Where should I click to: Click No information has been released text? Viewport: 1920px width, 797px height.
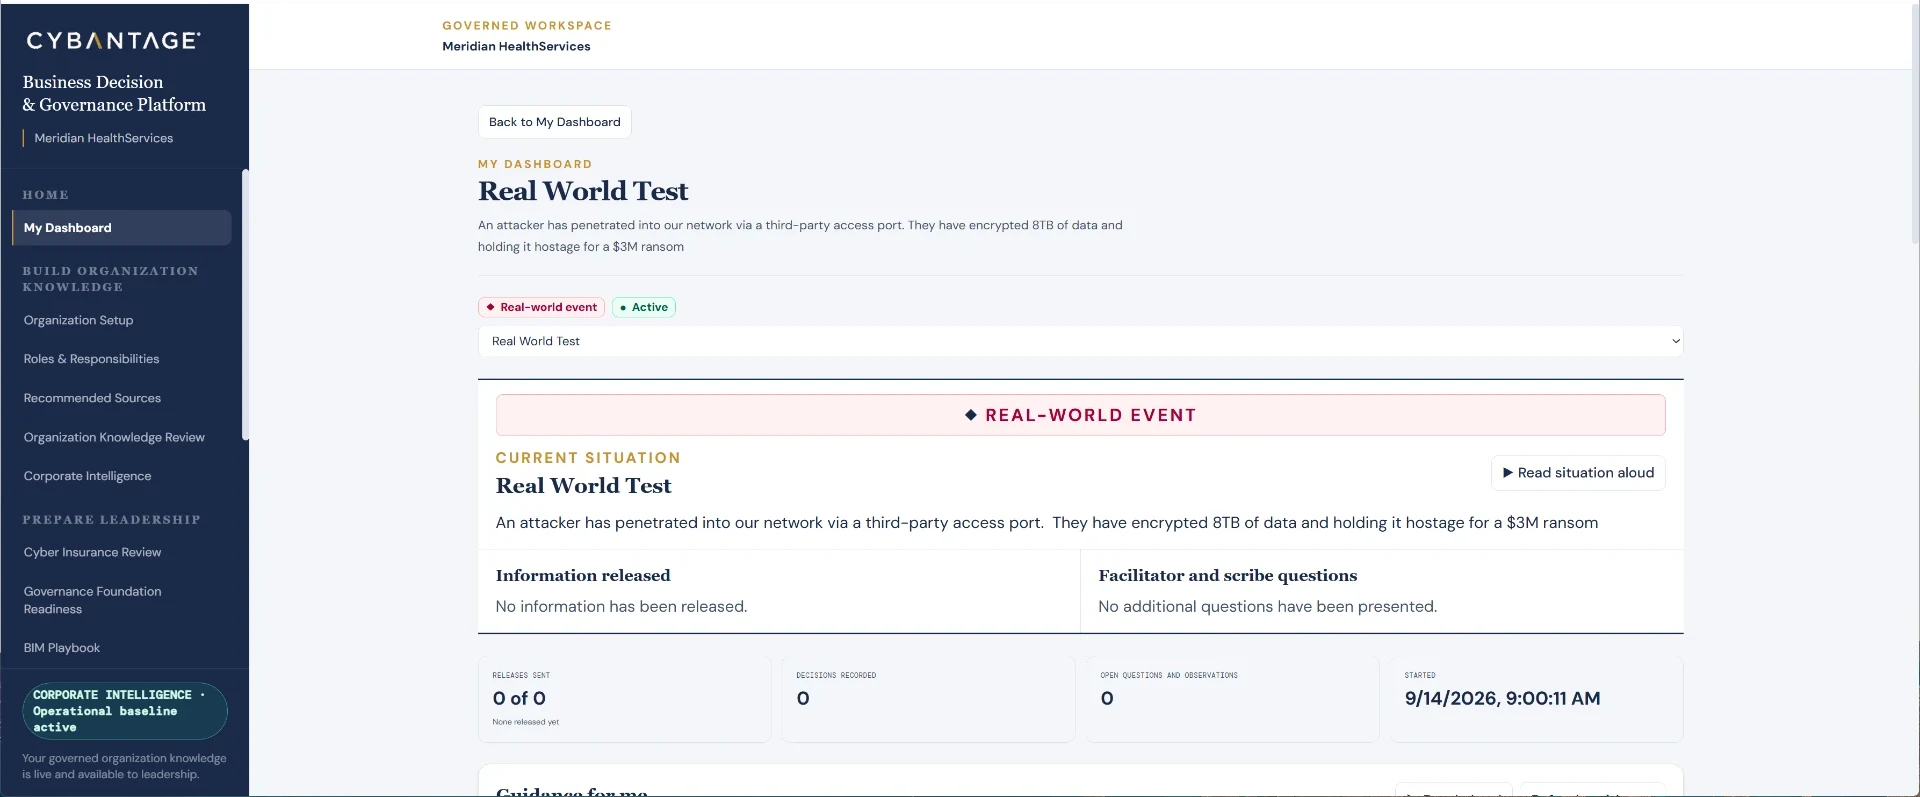621,607
